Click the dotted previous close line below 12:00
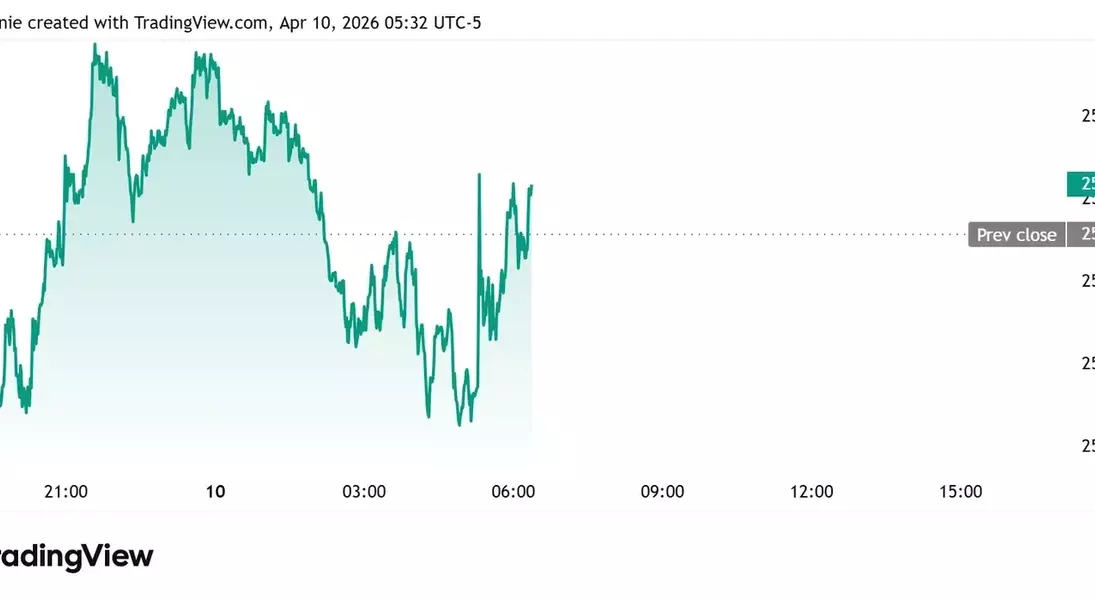The height and width of the screenshot is (600, 1095). 811,235
